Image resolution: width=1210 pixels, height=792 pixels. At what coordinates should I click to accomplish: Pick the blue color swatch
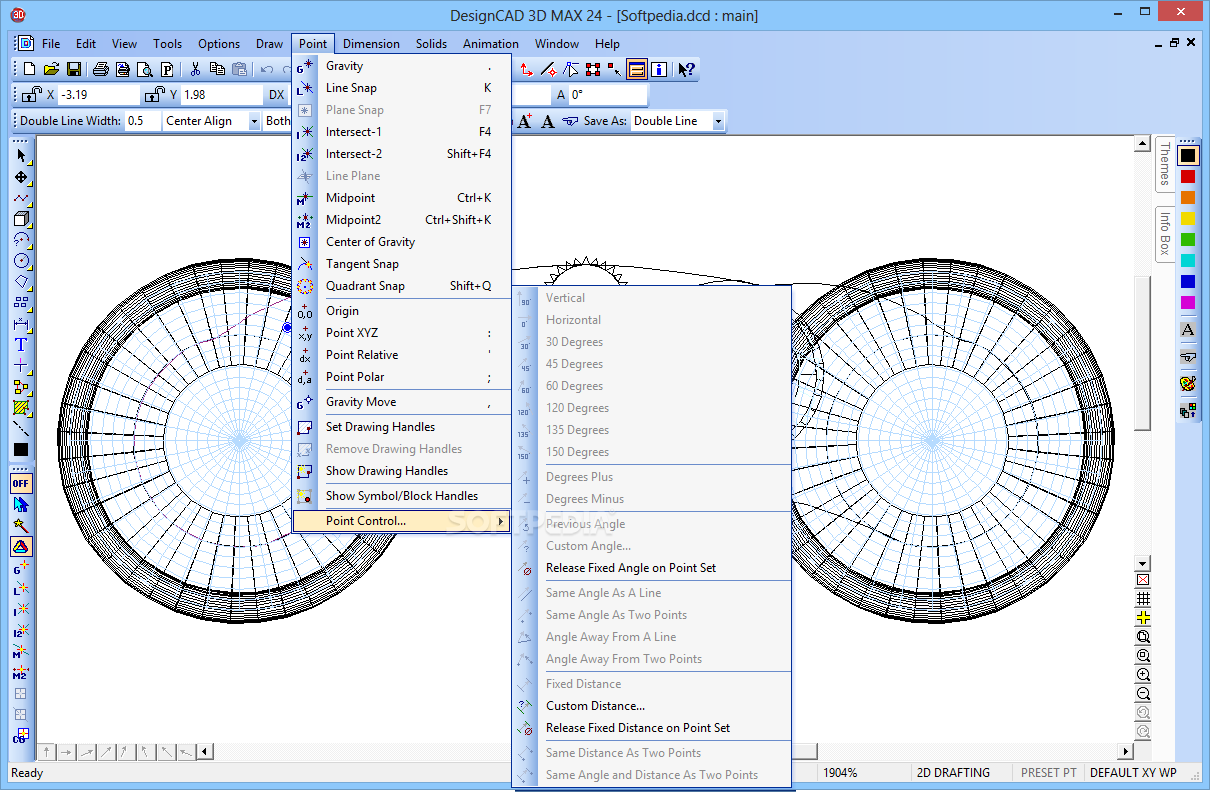[x=1188, y=282]
